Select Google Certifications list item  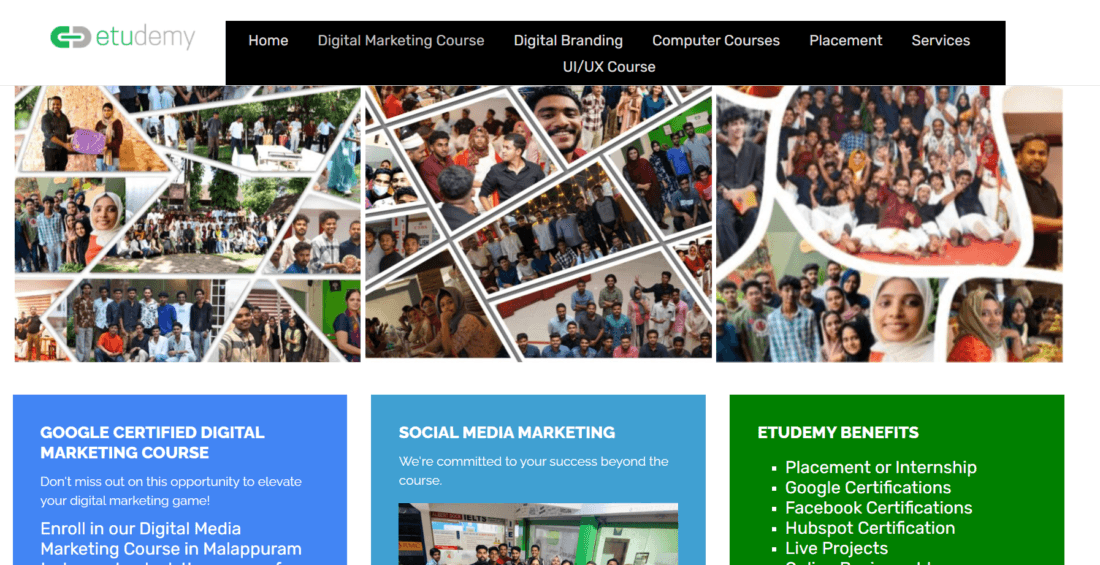(868, 488)
